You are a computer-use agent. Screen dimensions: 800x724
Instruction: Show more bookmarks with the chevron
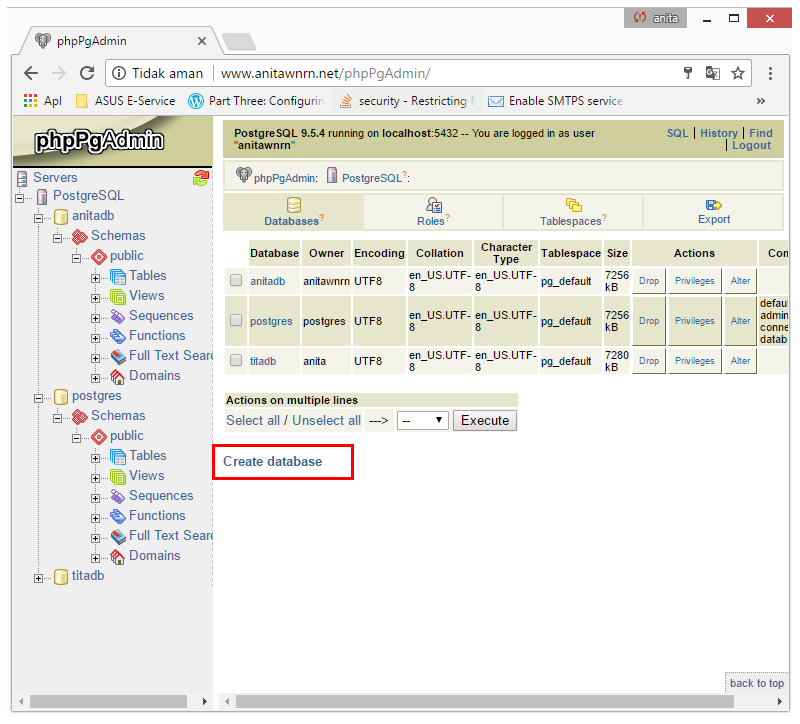(761, 101)
